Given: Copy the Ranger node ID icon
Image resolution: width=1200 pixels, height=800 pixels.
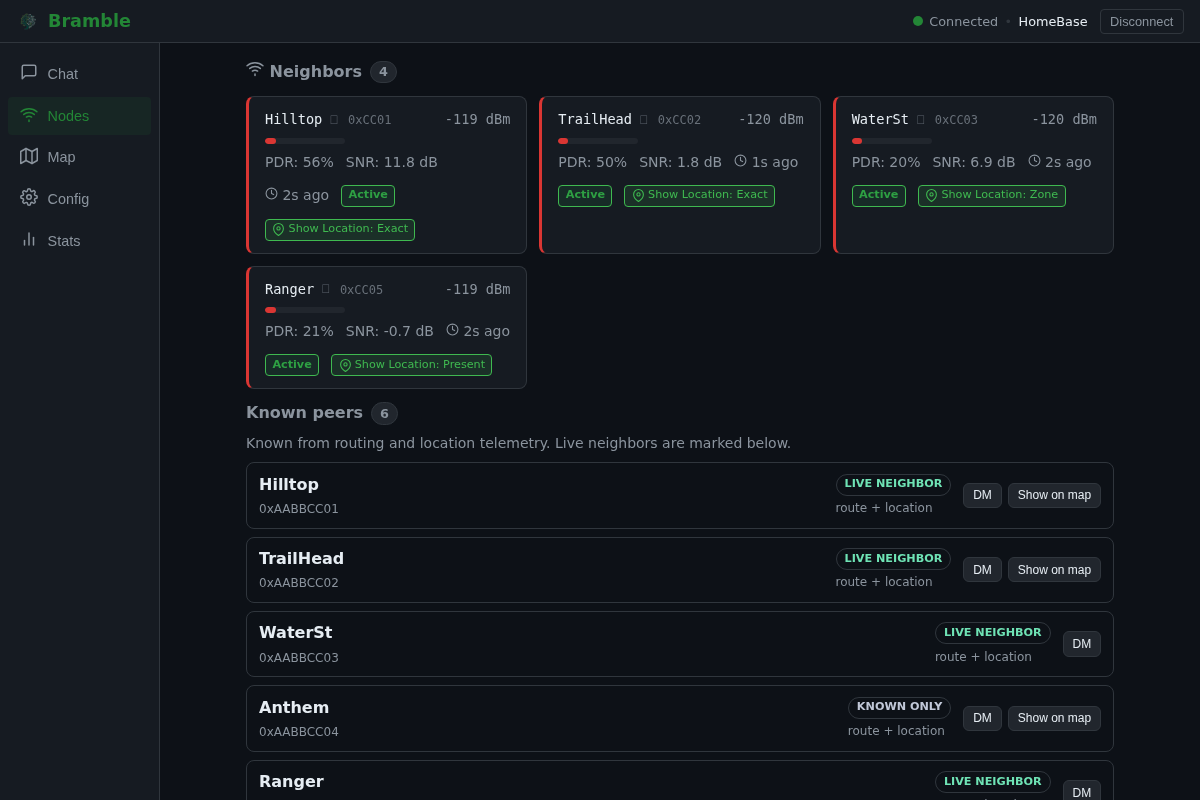Looking at the screenshot, I should (326, 290).
